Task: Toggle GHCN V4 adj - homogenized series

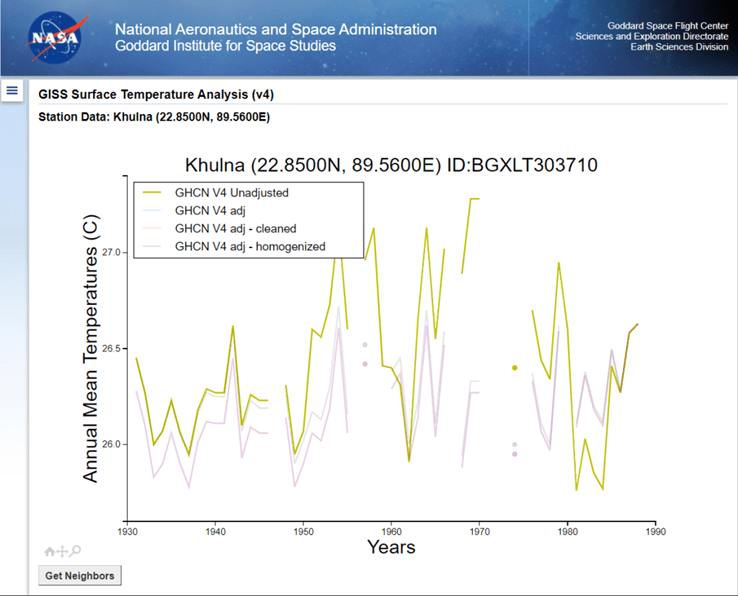Action: pos(249,246)
